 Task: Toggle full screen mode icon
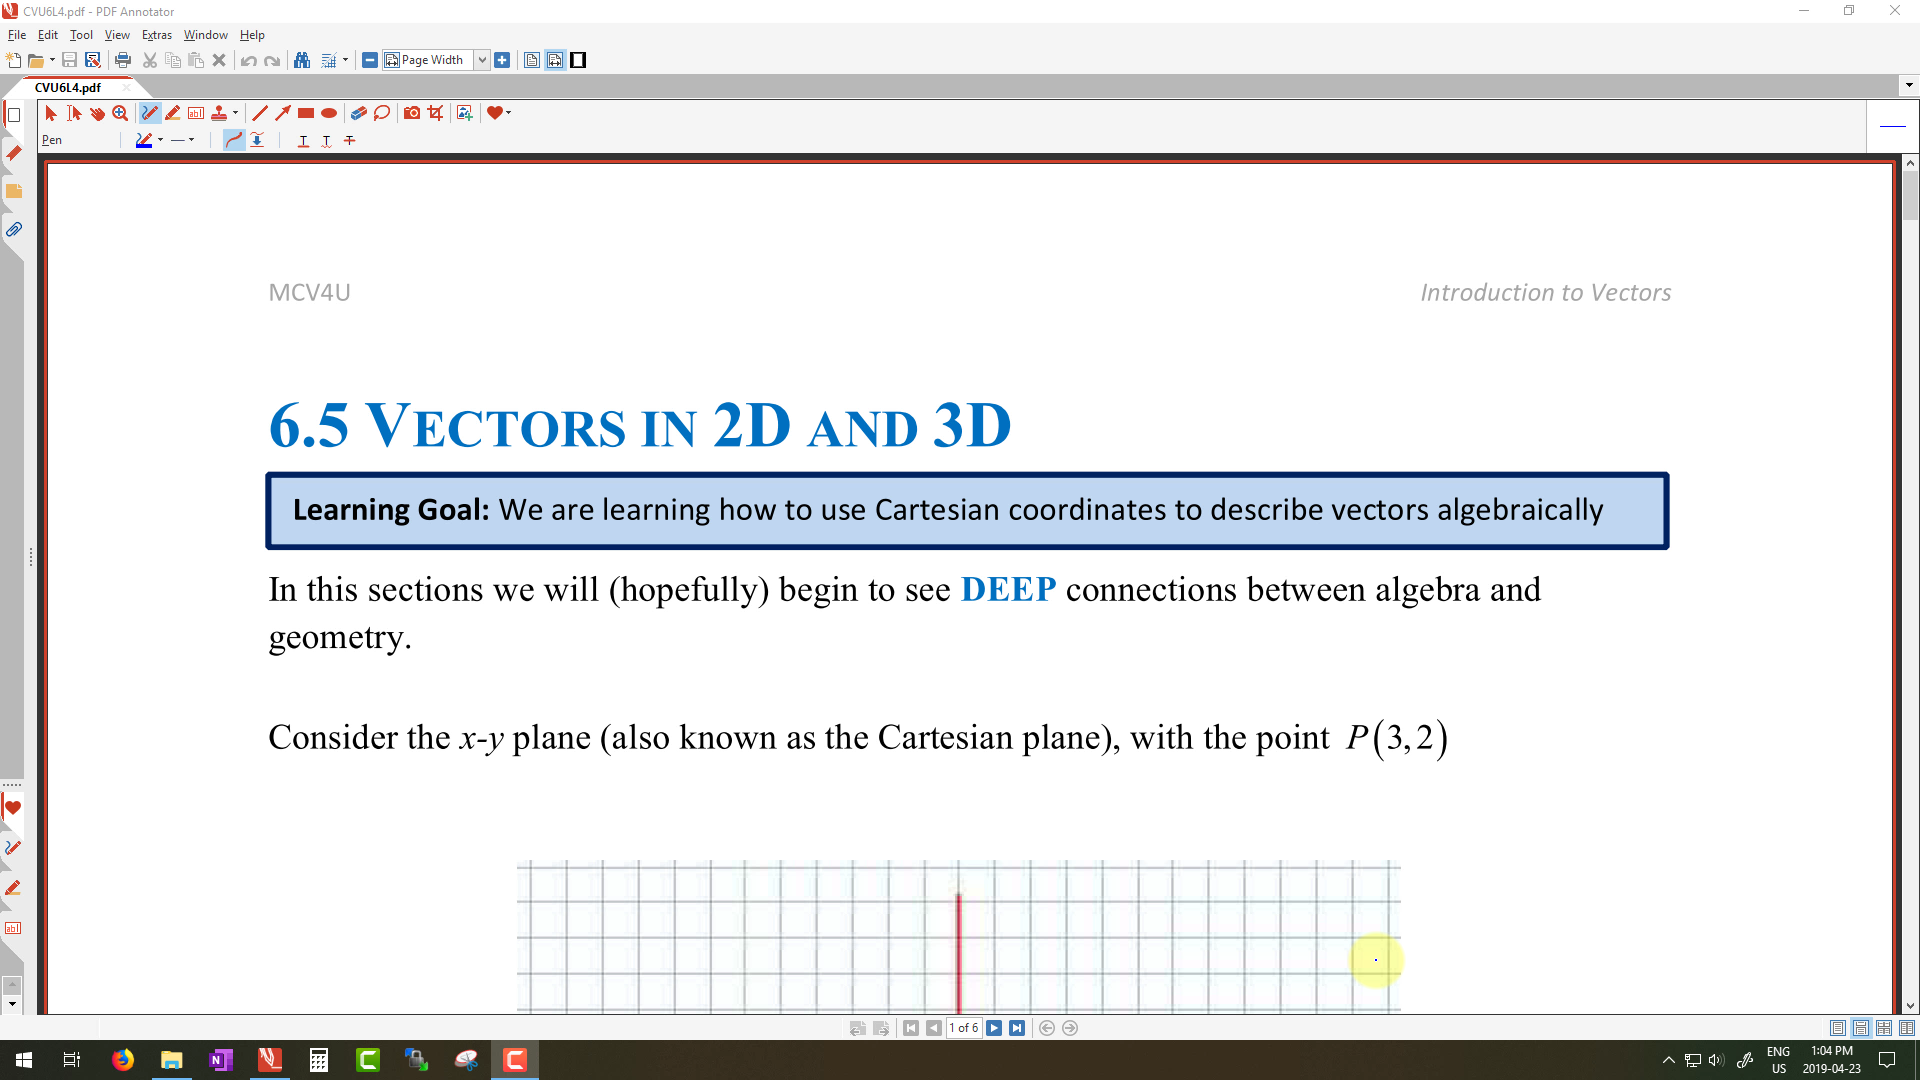[x=578, y=60]
